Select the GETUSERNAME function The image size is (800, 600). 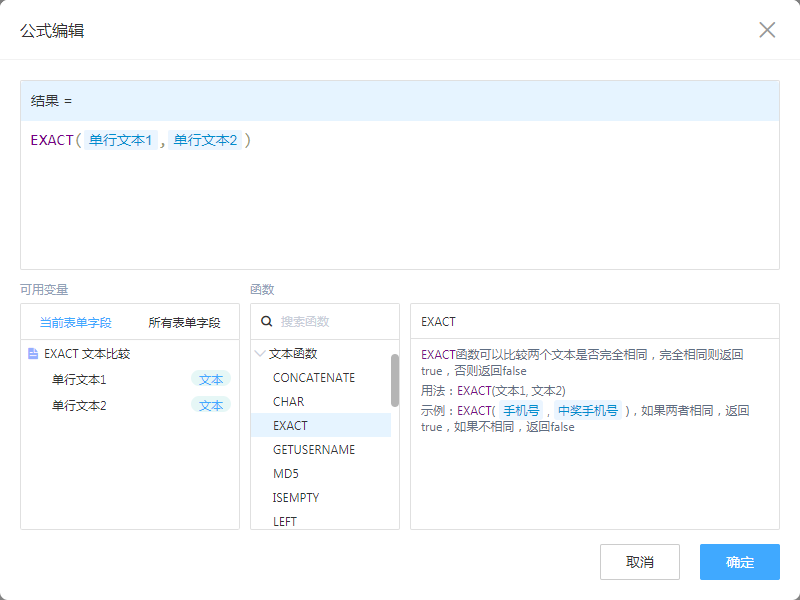tap(314, 450)
